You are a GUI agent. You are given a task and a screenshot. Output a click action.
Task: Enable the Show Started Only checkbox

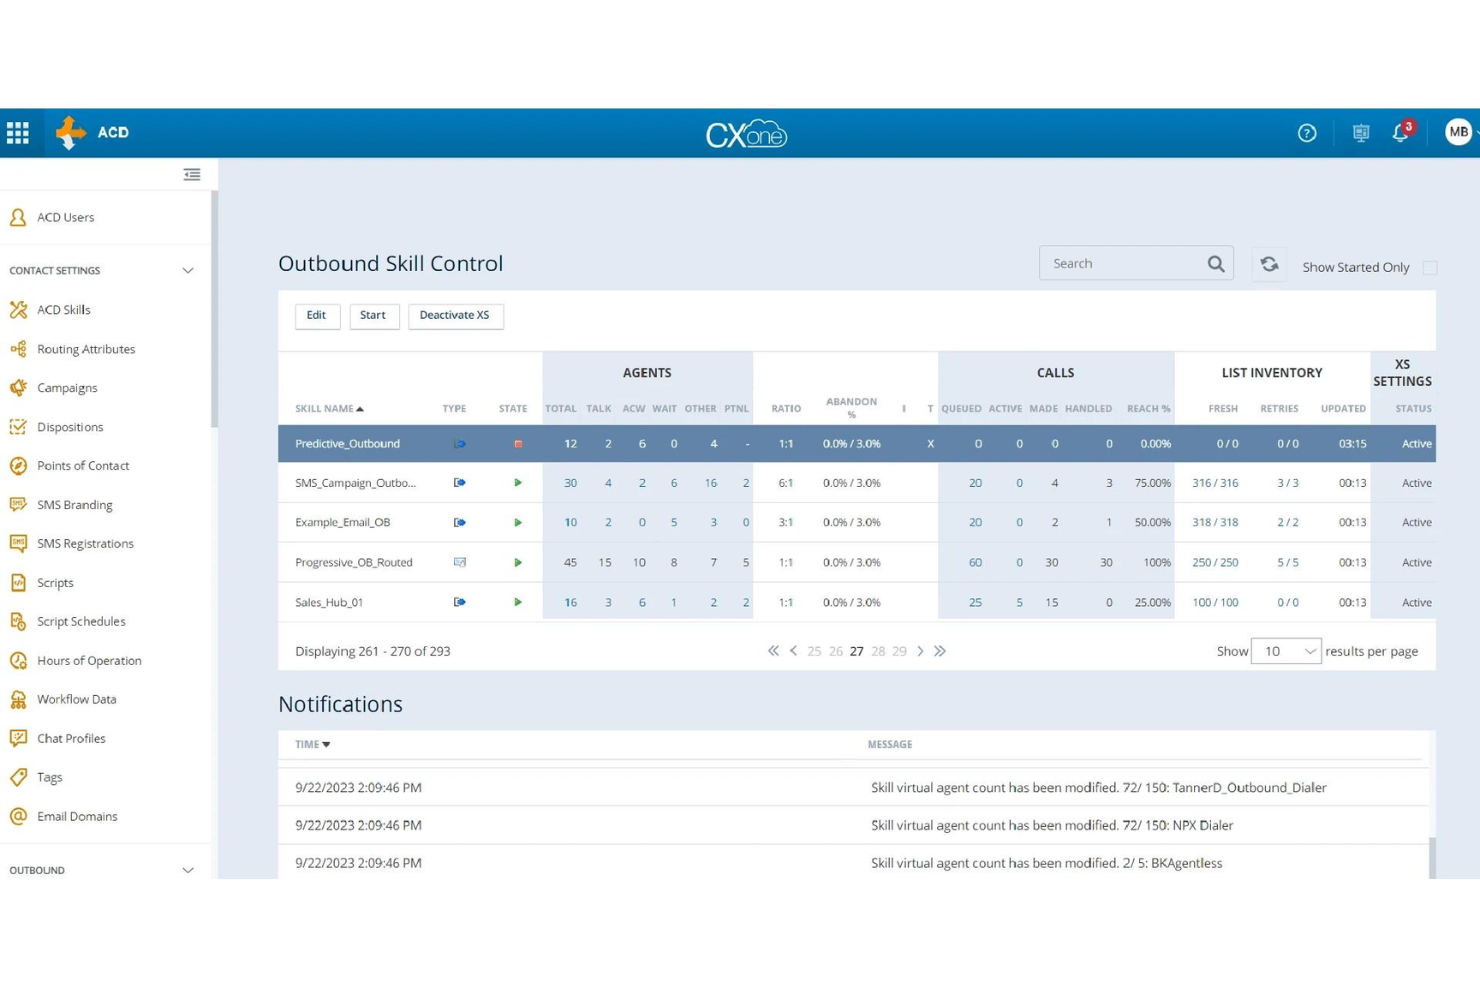[1430, 268]
